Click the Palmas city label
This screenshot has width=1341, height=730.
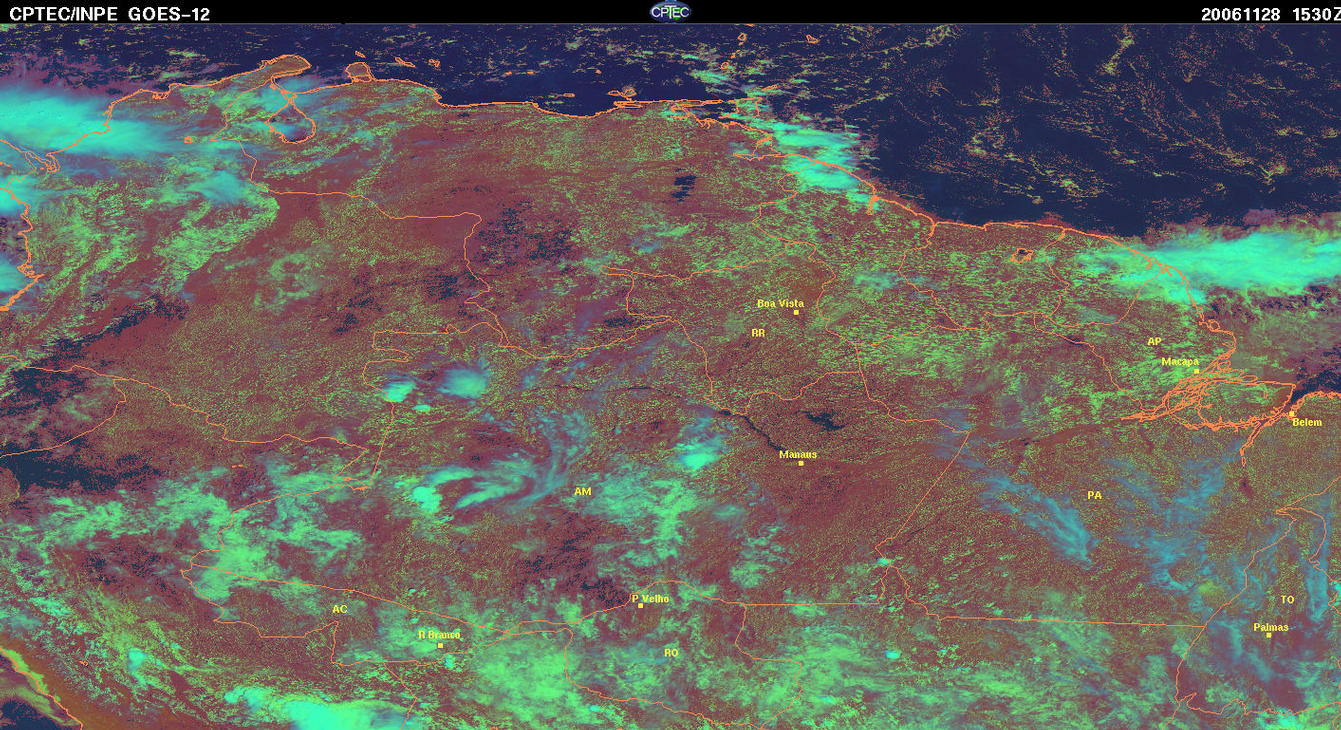pos(1271,627)
